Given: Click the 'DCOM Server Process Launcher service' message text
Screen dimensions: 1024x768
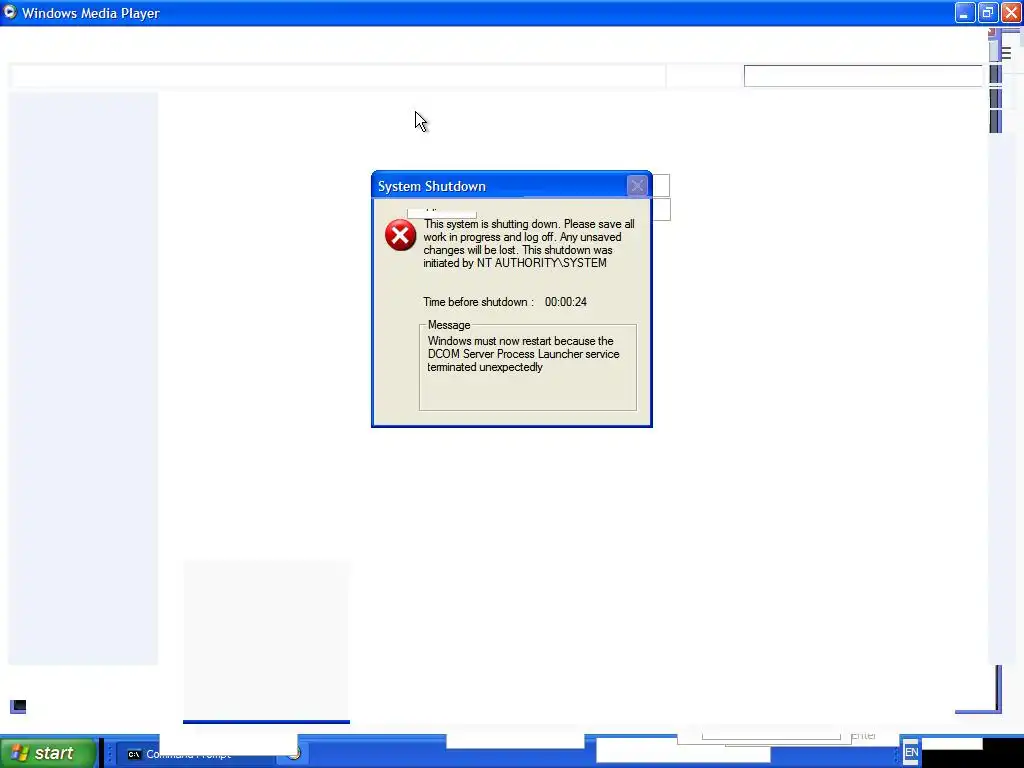Looking at the screenshot, I should [523, 354].
